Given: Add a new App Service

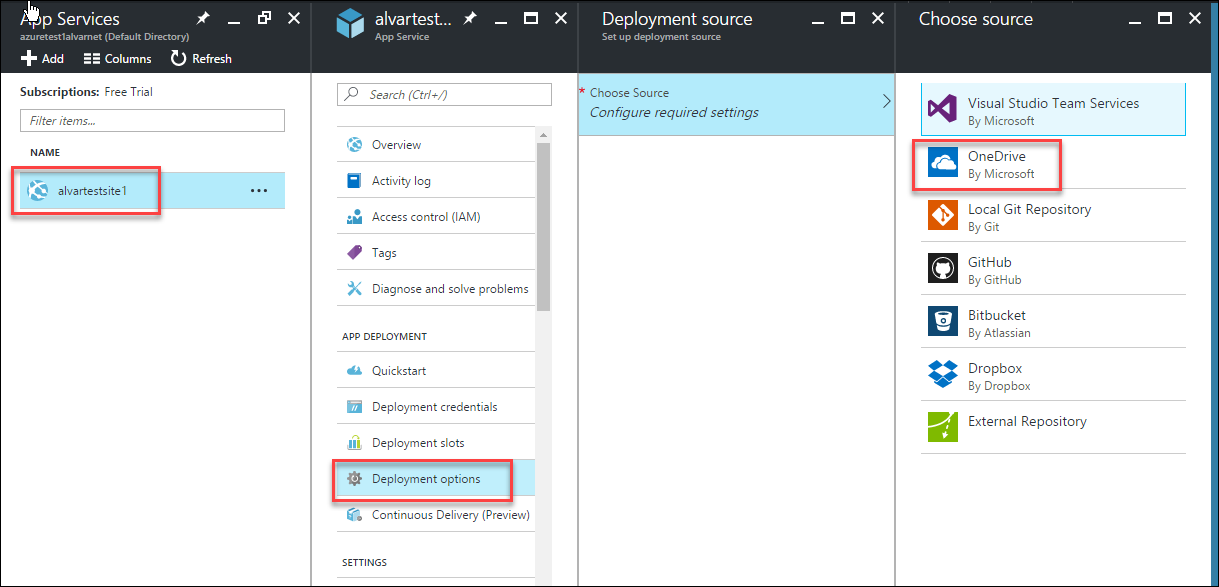Looking at the screenshot, I should (42, 59).
